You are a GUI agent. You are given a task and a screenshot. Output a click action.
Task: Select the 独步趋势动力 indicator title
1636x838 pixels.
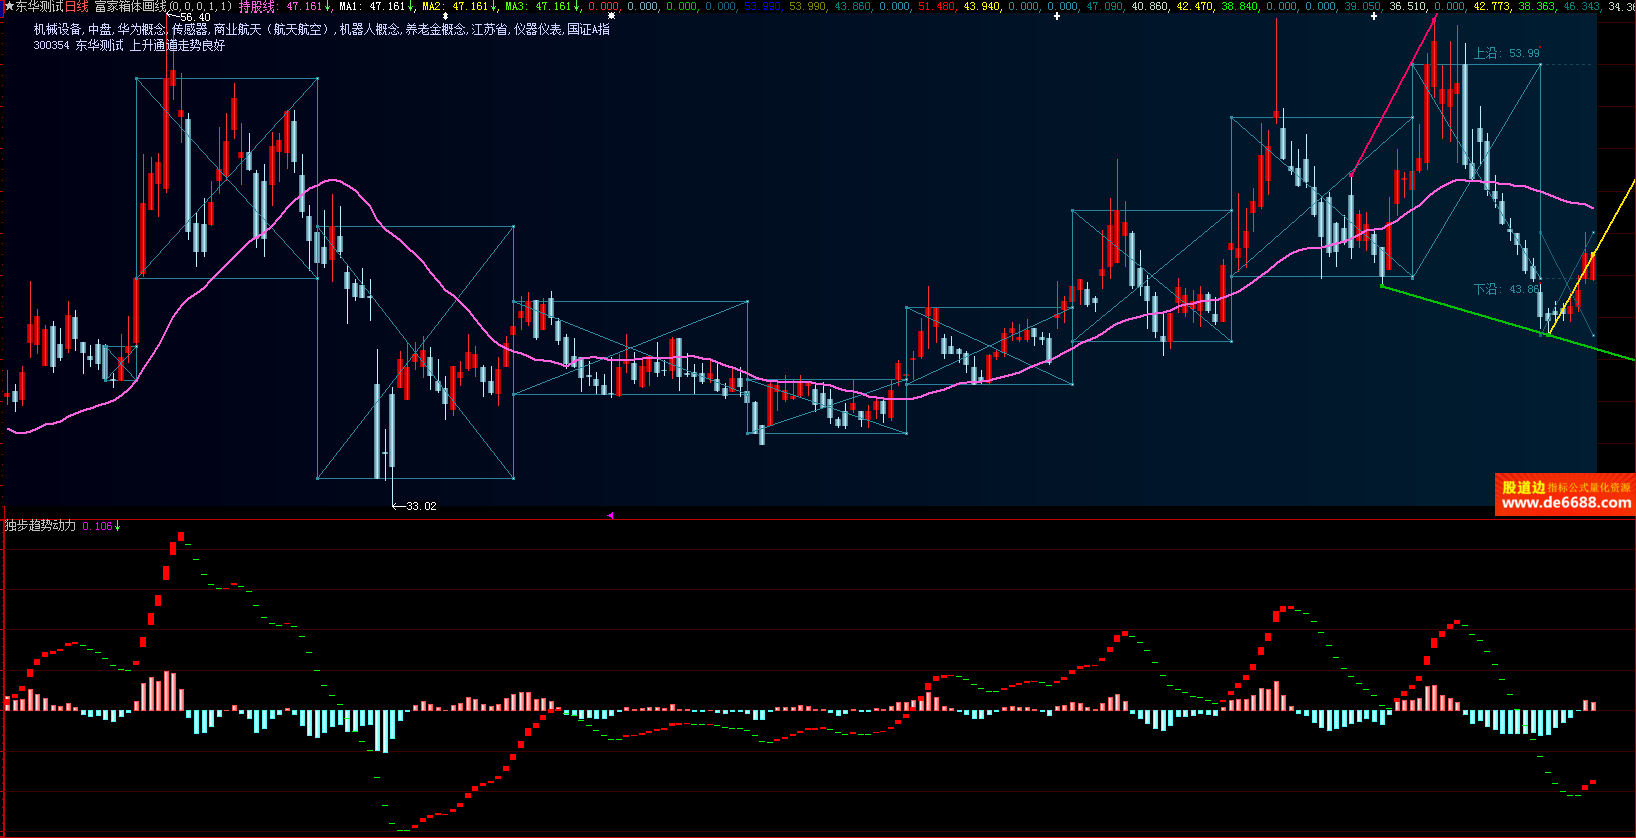point(40,526)
